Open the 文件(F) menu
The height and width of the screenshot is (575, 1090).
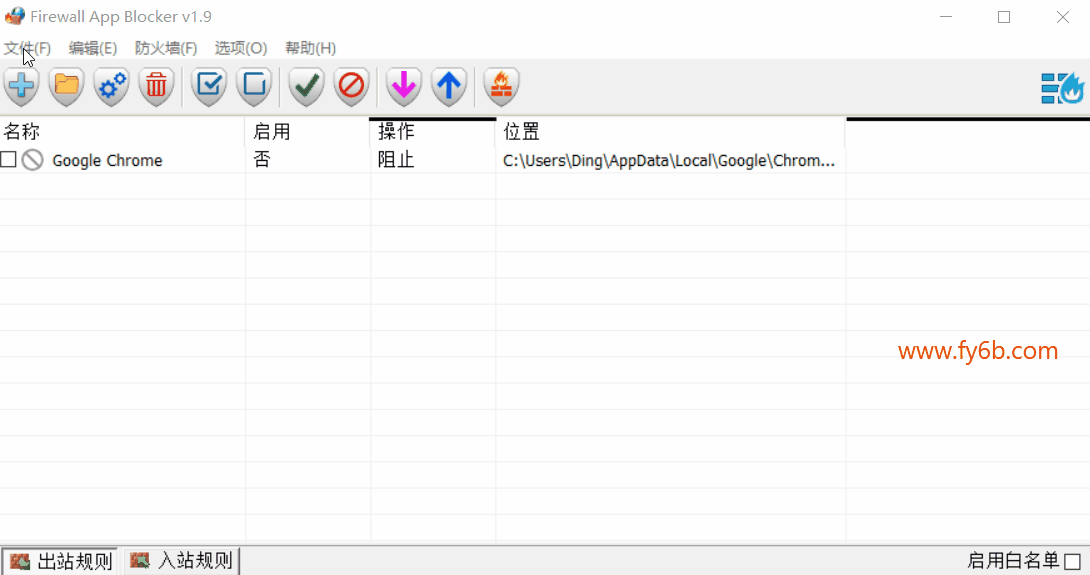27,48
